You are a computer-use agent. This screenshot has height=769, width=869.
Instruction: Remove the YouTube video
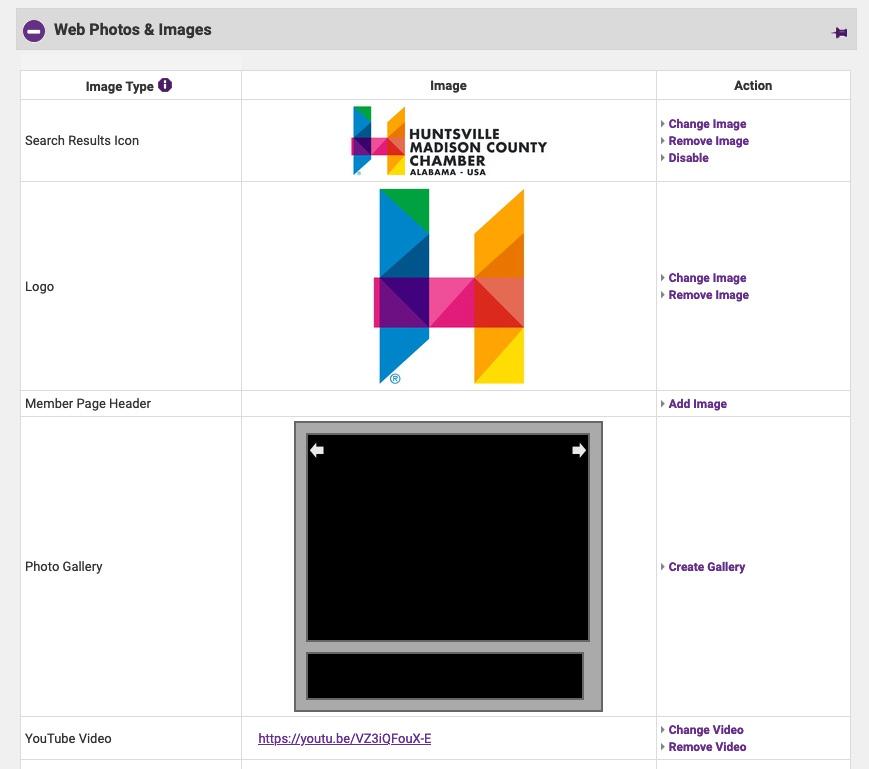click(x=707, y=747)
